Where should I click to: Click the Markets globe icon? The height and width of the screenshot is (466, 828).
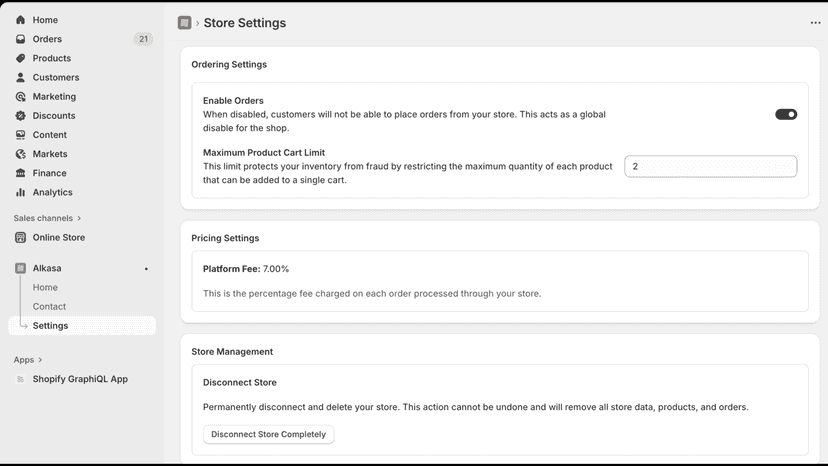pyautogui.click(x=21, y=154)
